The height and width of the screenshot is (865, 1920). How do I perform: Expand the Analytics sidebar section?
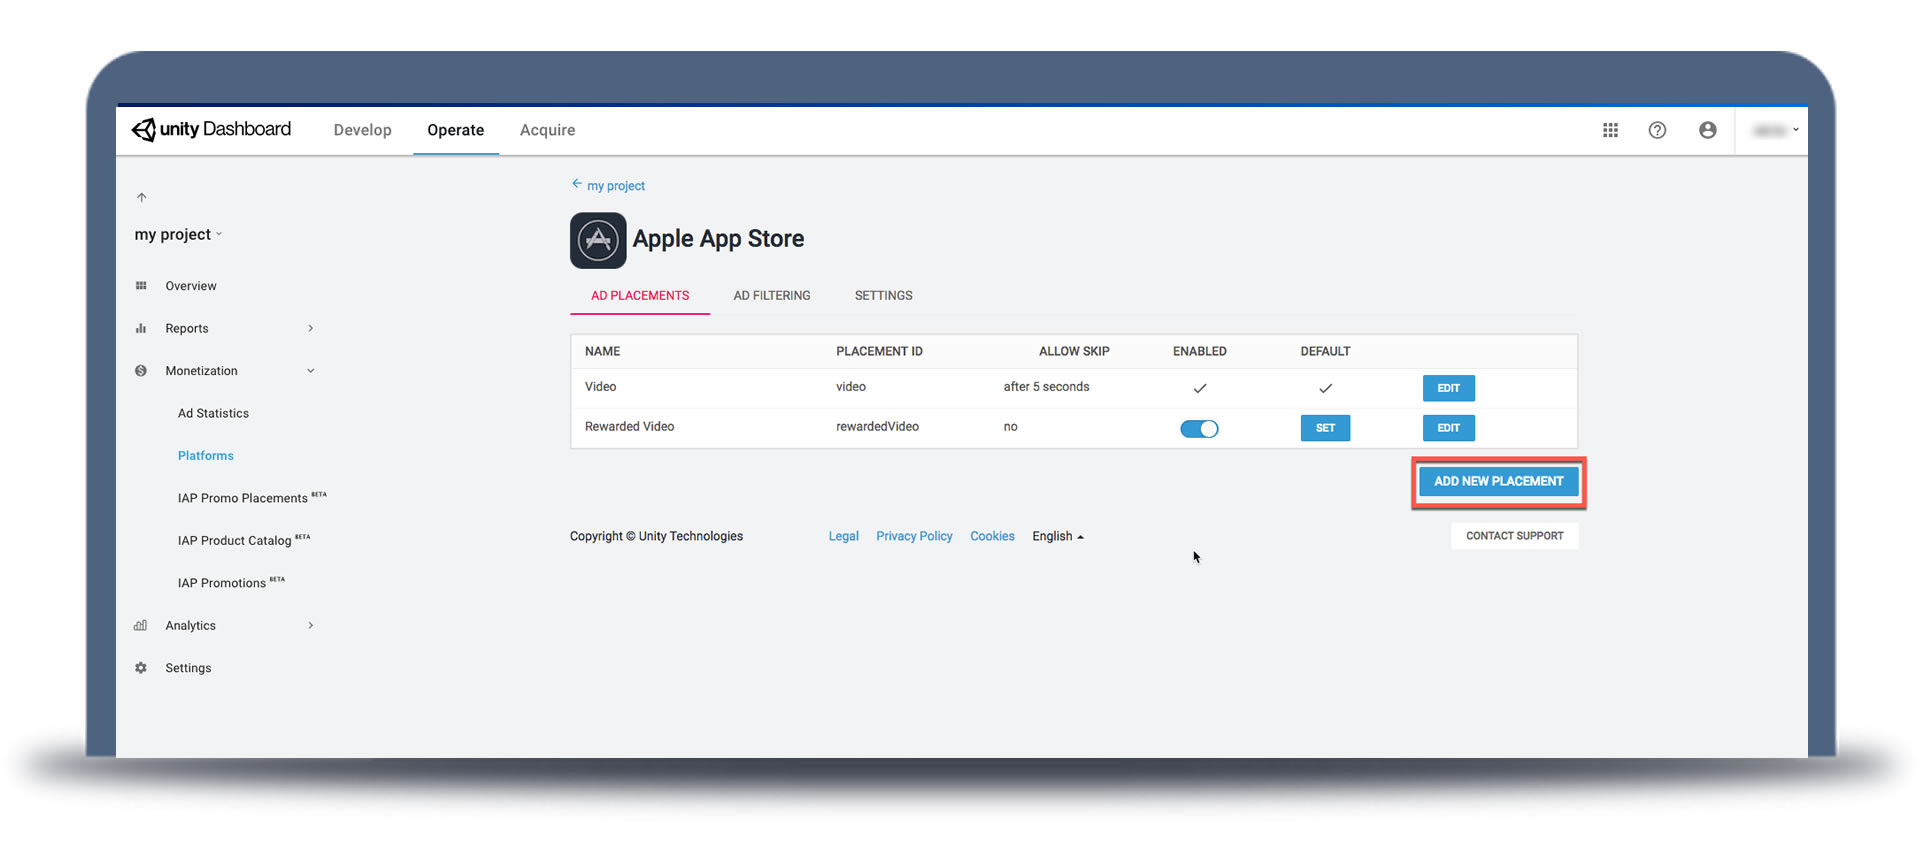click(311, 626)
